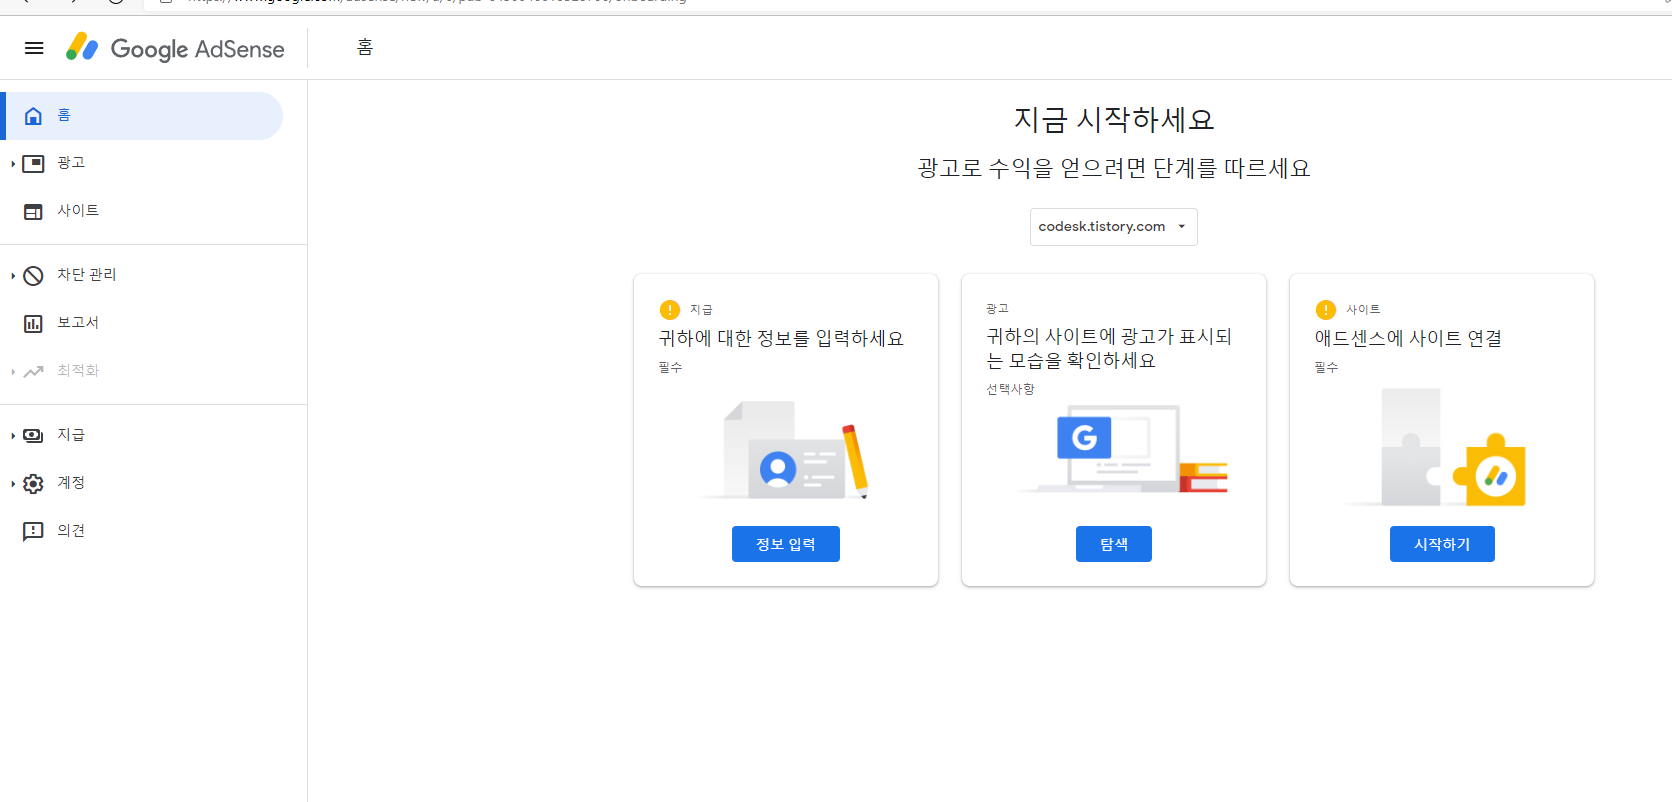Click the 선택사항 label on ads card
Screen dimensions: 1672x802
coord(1010,389)
